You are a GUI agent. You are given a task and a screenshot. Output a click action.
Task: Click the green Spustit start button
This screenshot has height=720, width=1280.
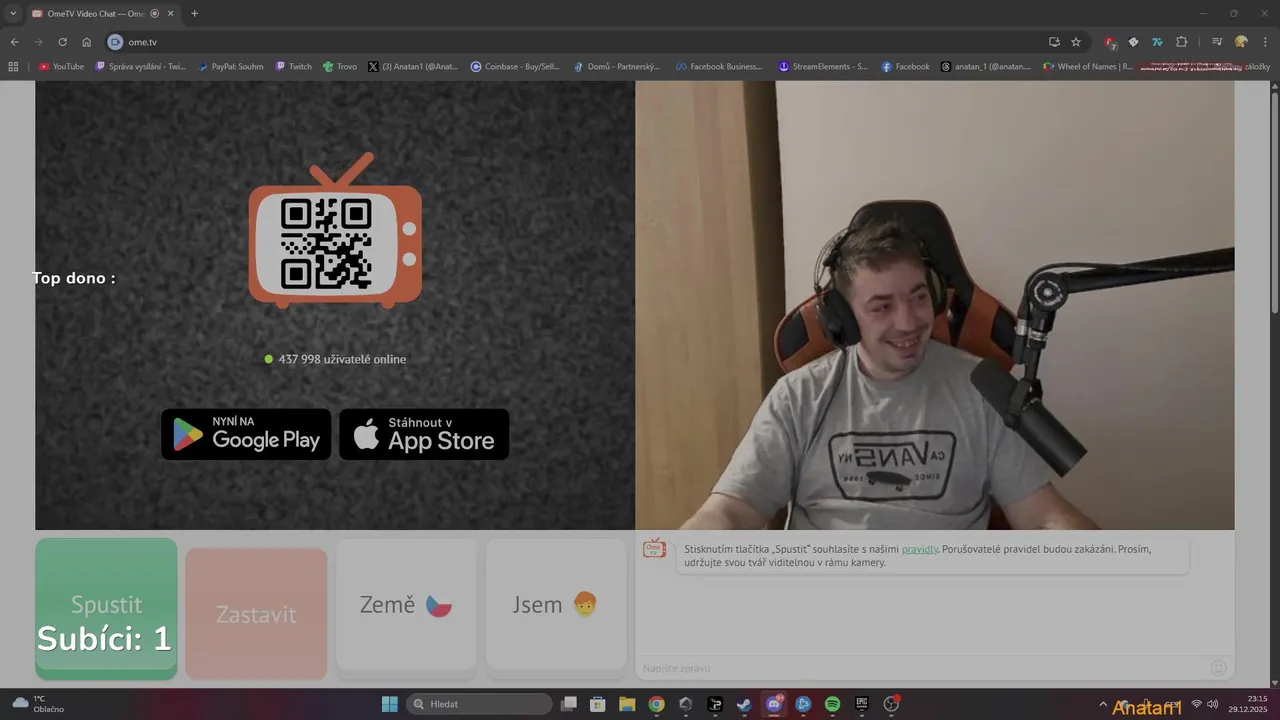(106, 609)
